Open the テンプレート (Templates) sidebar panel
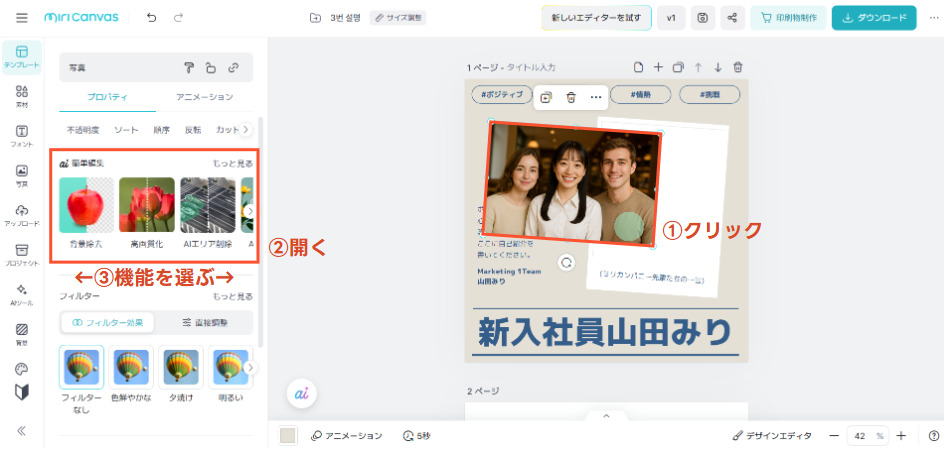Viewport: 944px width, 453px height. click(22, 57)
